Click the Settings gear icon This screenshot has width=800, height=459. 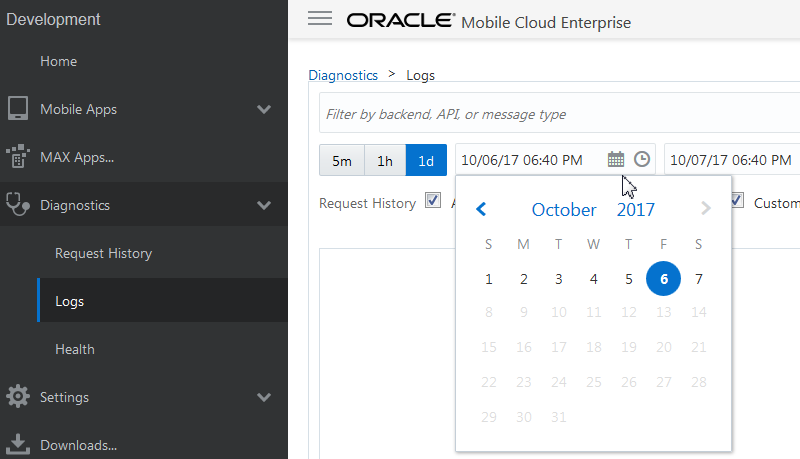coord(17,397)
